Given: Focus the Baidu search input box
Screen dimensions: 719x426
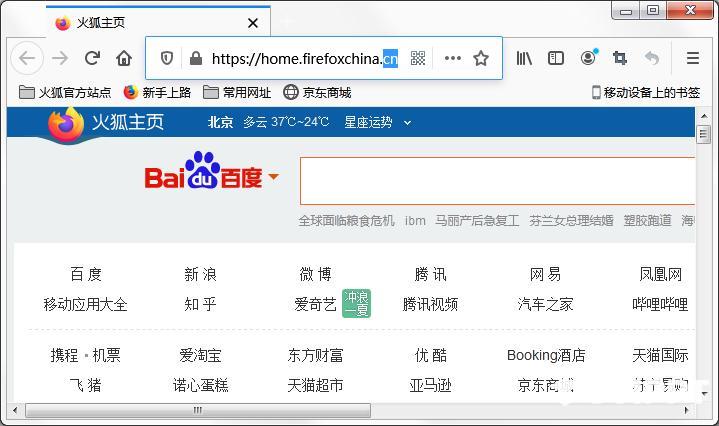Looking at the screenshot, I should [x=498, y=181].
